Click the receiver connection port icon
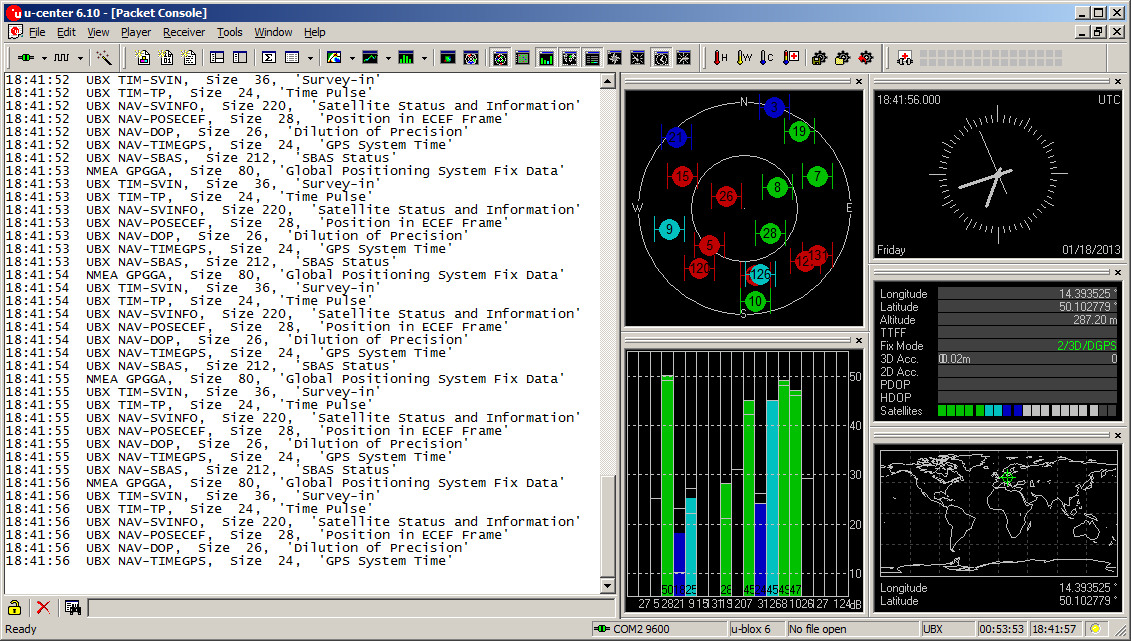 tap(26, 58)
